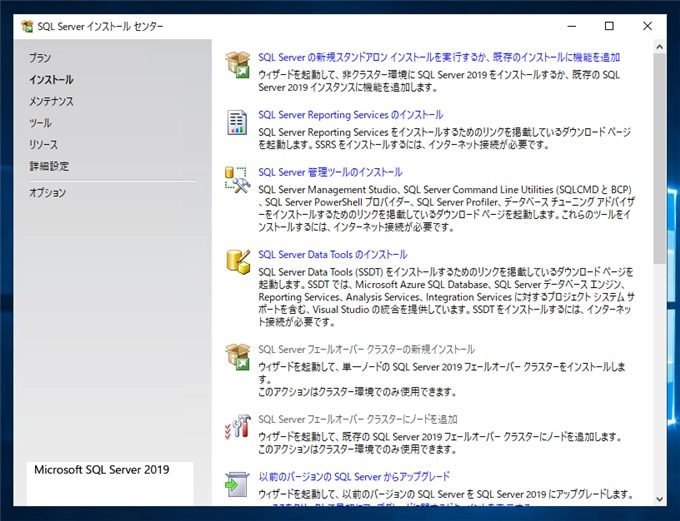This screenshot has width=680, height=521.
Task: Click description mentioning SQL Server Management Studio
Action: [x=446, y=208]
